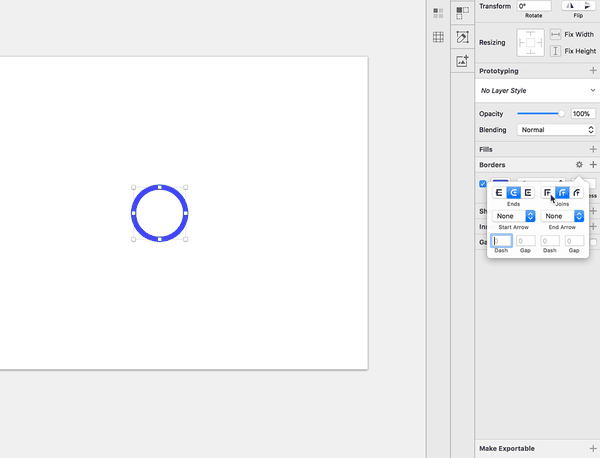Flip the layer vertically
The height and width of the screenshot is (458, 600).
(587, 6)
